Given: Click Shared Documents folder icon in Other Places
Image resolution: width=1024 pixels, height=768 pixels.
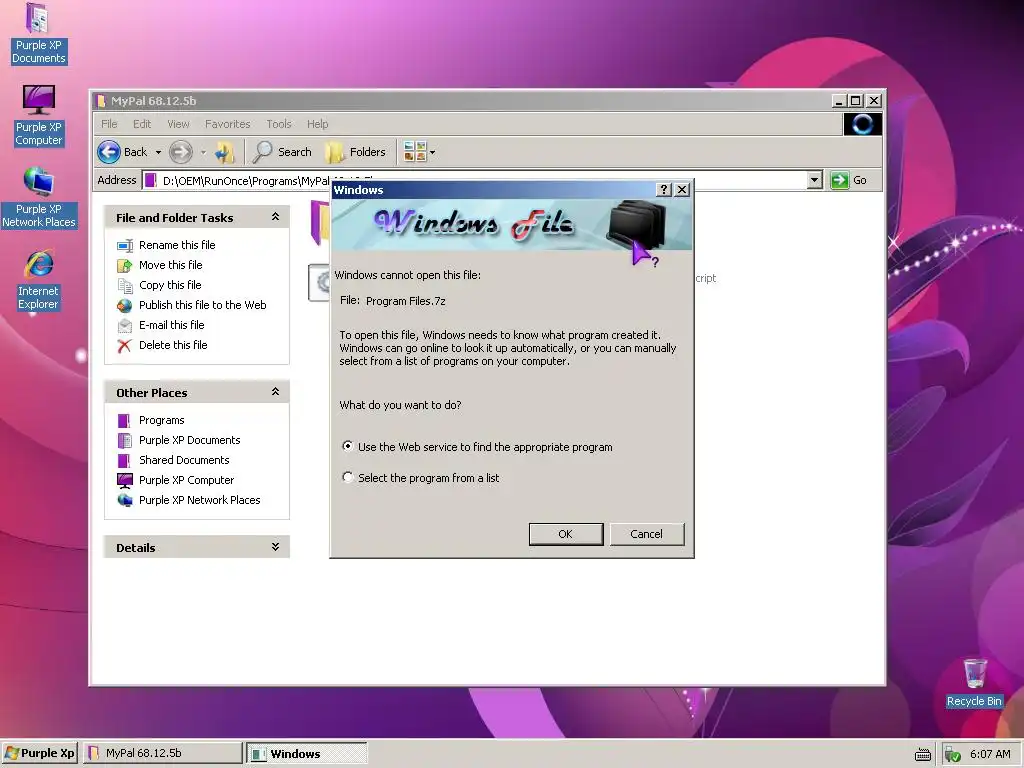Looking at the screenshot, I should [124, 460].
